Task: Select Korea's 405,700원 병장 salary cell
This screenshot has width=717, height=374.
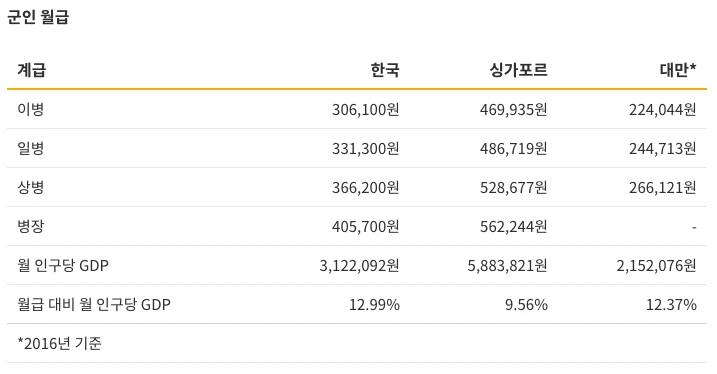Action: (365, 226)
